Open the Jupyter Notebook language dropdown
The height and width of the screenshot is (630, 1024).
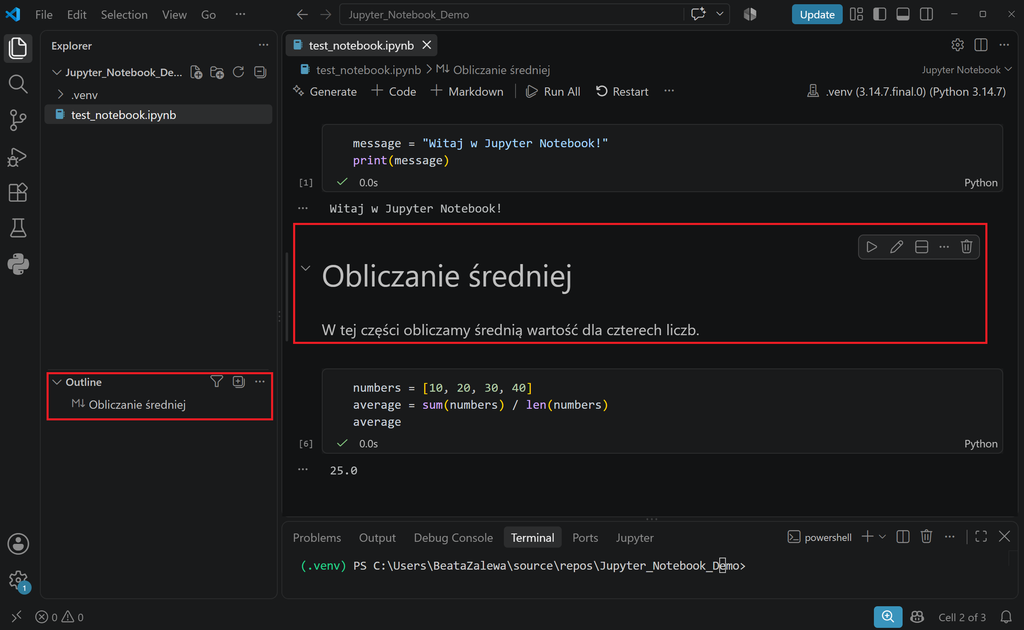click(x=967, y=69)
